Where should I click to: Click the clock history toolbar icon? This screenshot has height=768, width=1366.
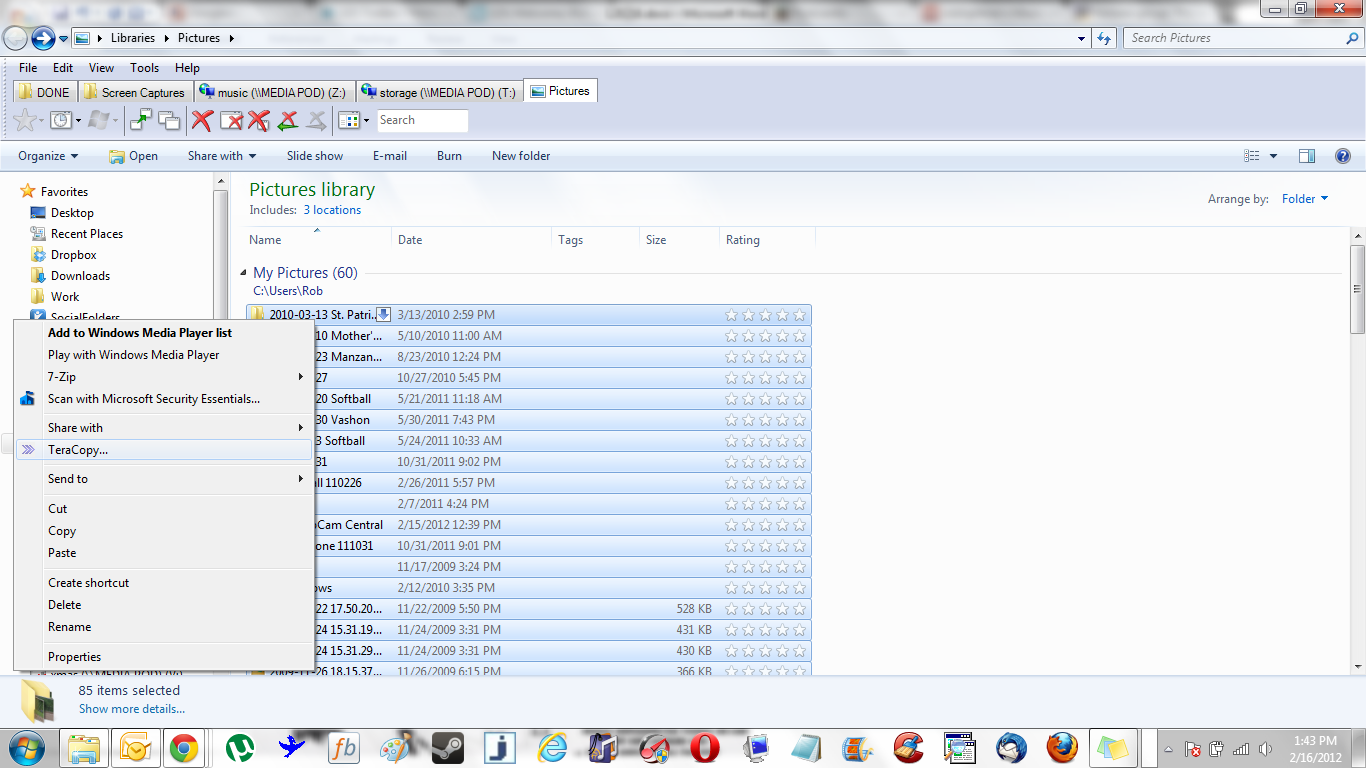pos(61,120)
